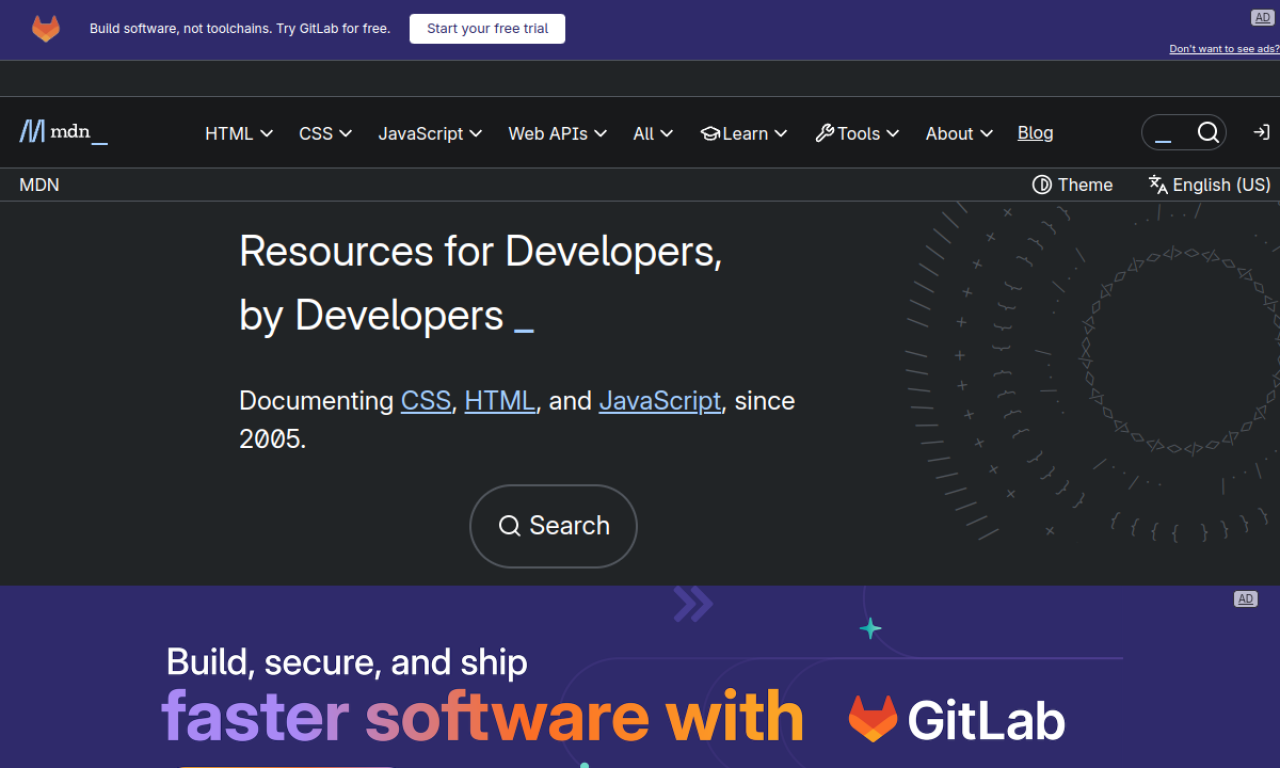Open the Theme switcher

(1073, 185)
